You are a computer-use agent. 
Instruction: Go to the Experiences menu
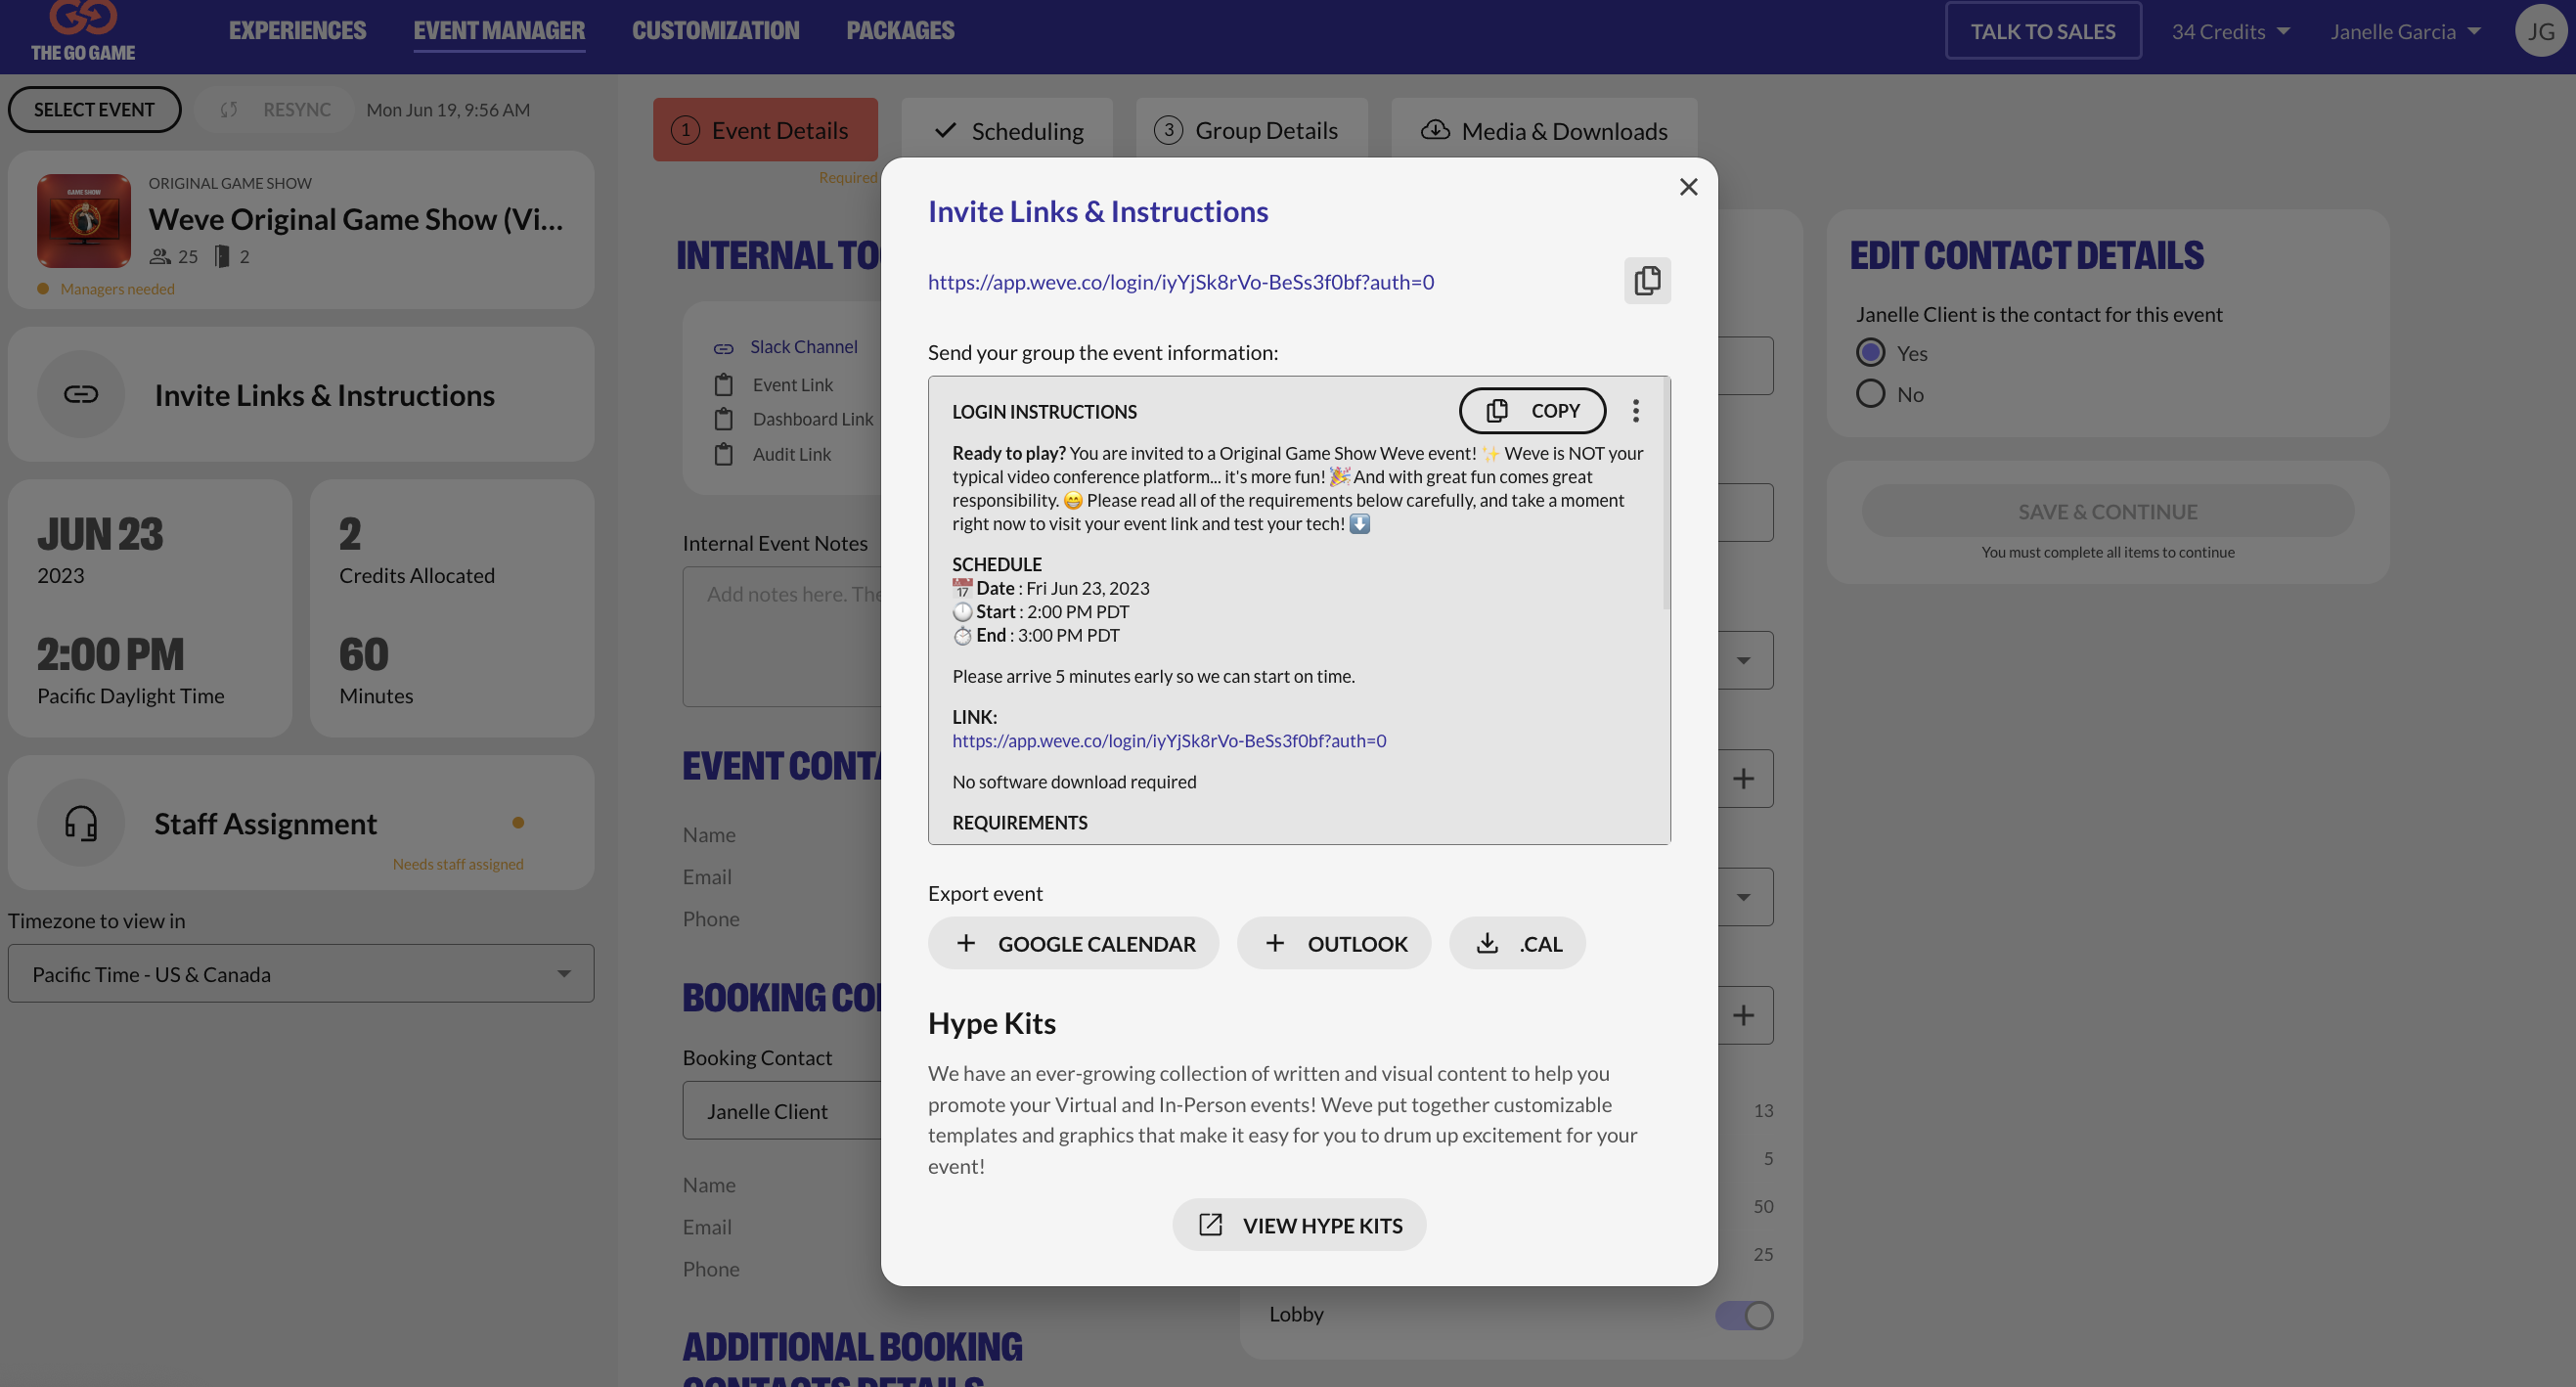[297, 31]
